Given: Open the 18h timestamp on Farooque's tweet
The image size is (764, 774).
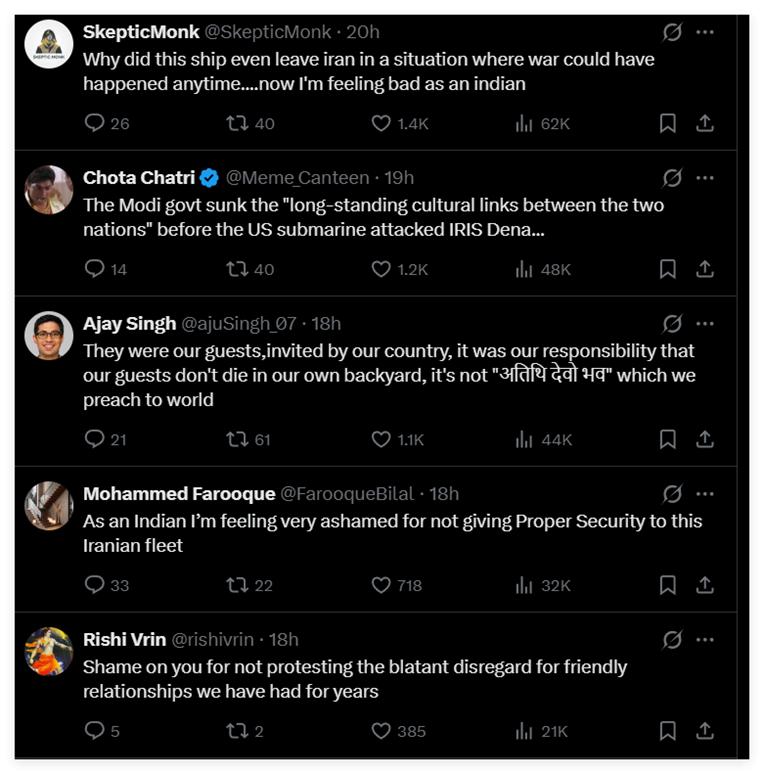Looking at the screenshot, I should point(444,493).
